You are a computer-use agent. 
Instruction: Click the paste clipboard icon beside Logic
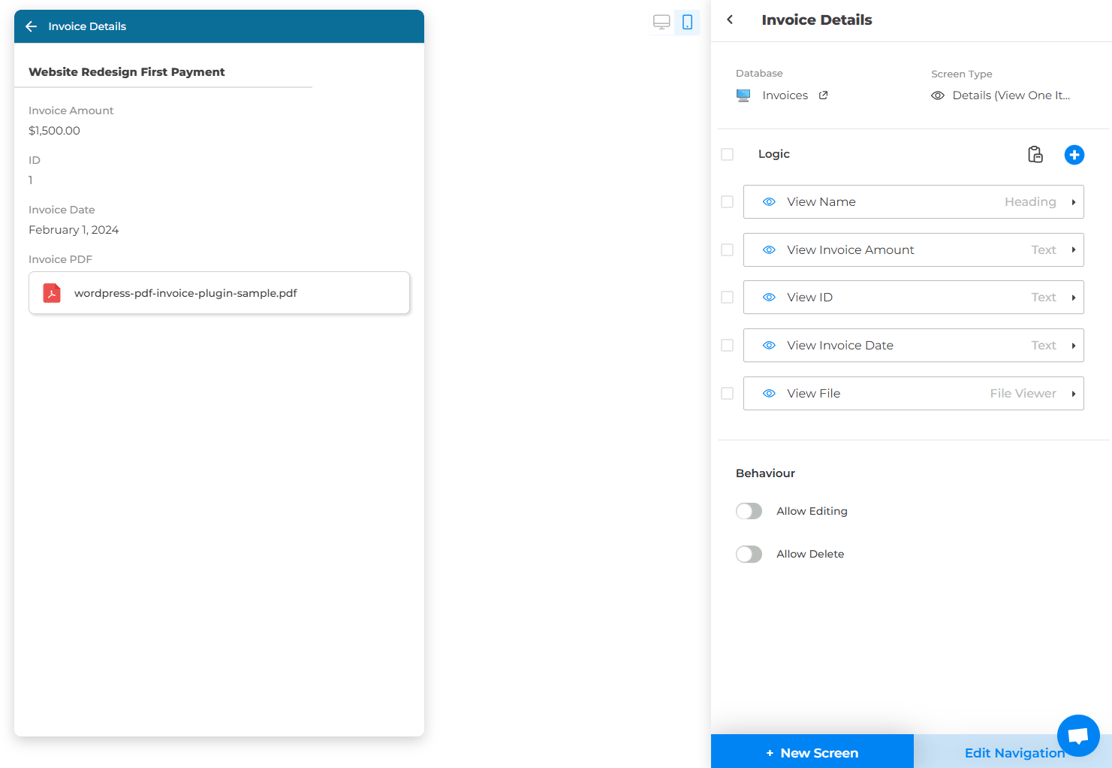coord(1035,155)
